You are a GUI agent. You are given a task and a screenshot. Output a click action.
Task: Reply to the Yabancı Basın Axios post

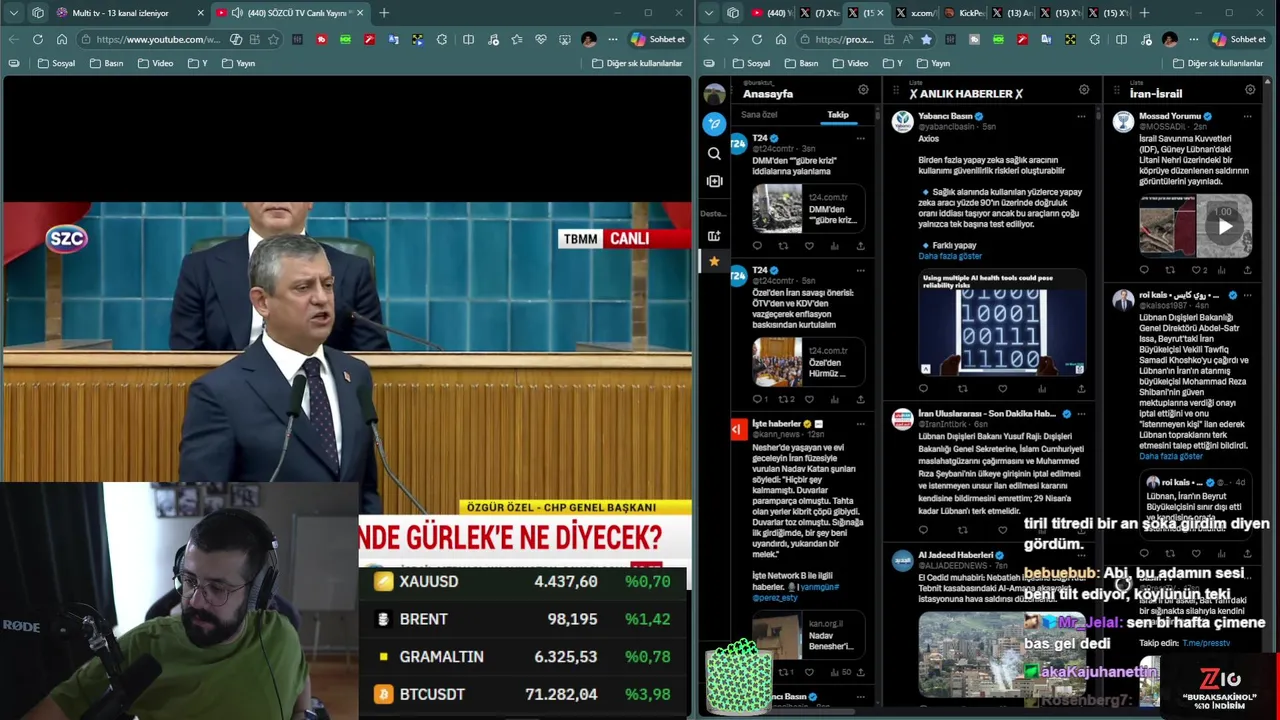pos(923,389)
